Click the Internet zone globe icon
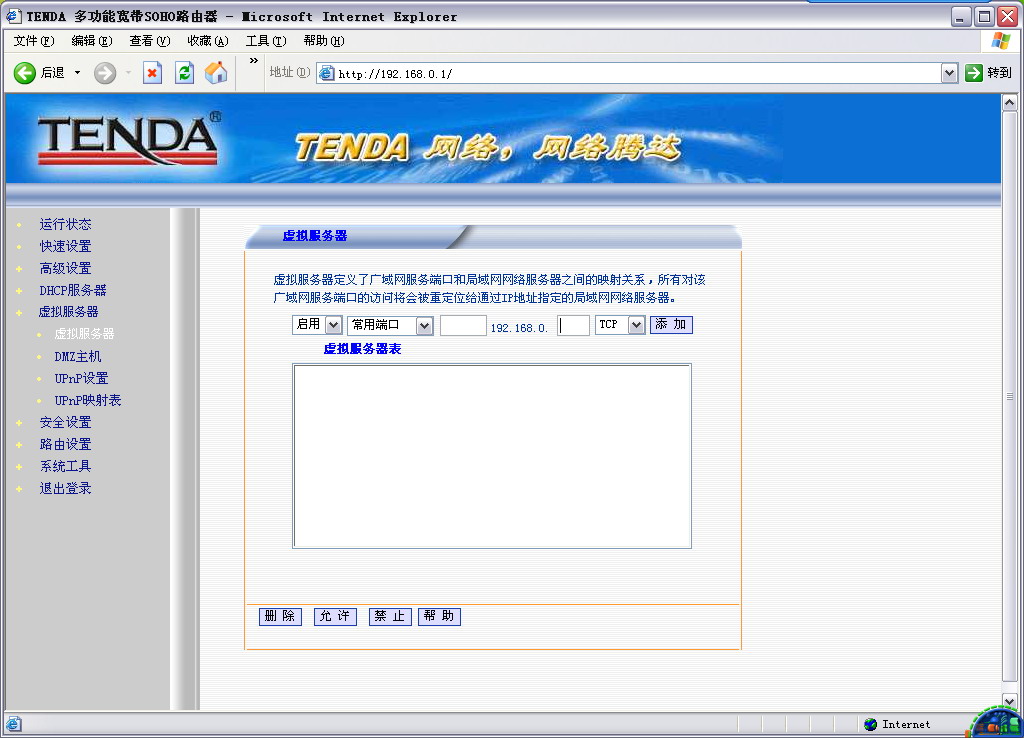The image size is (1024, 738). click(871, 724)
